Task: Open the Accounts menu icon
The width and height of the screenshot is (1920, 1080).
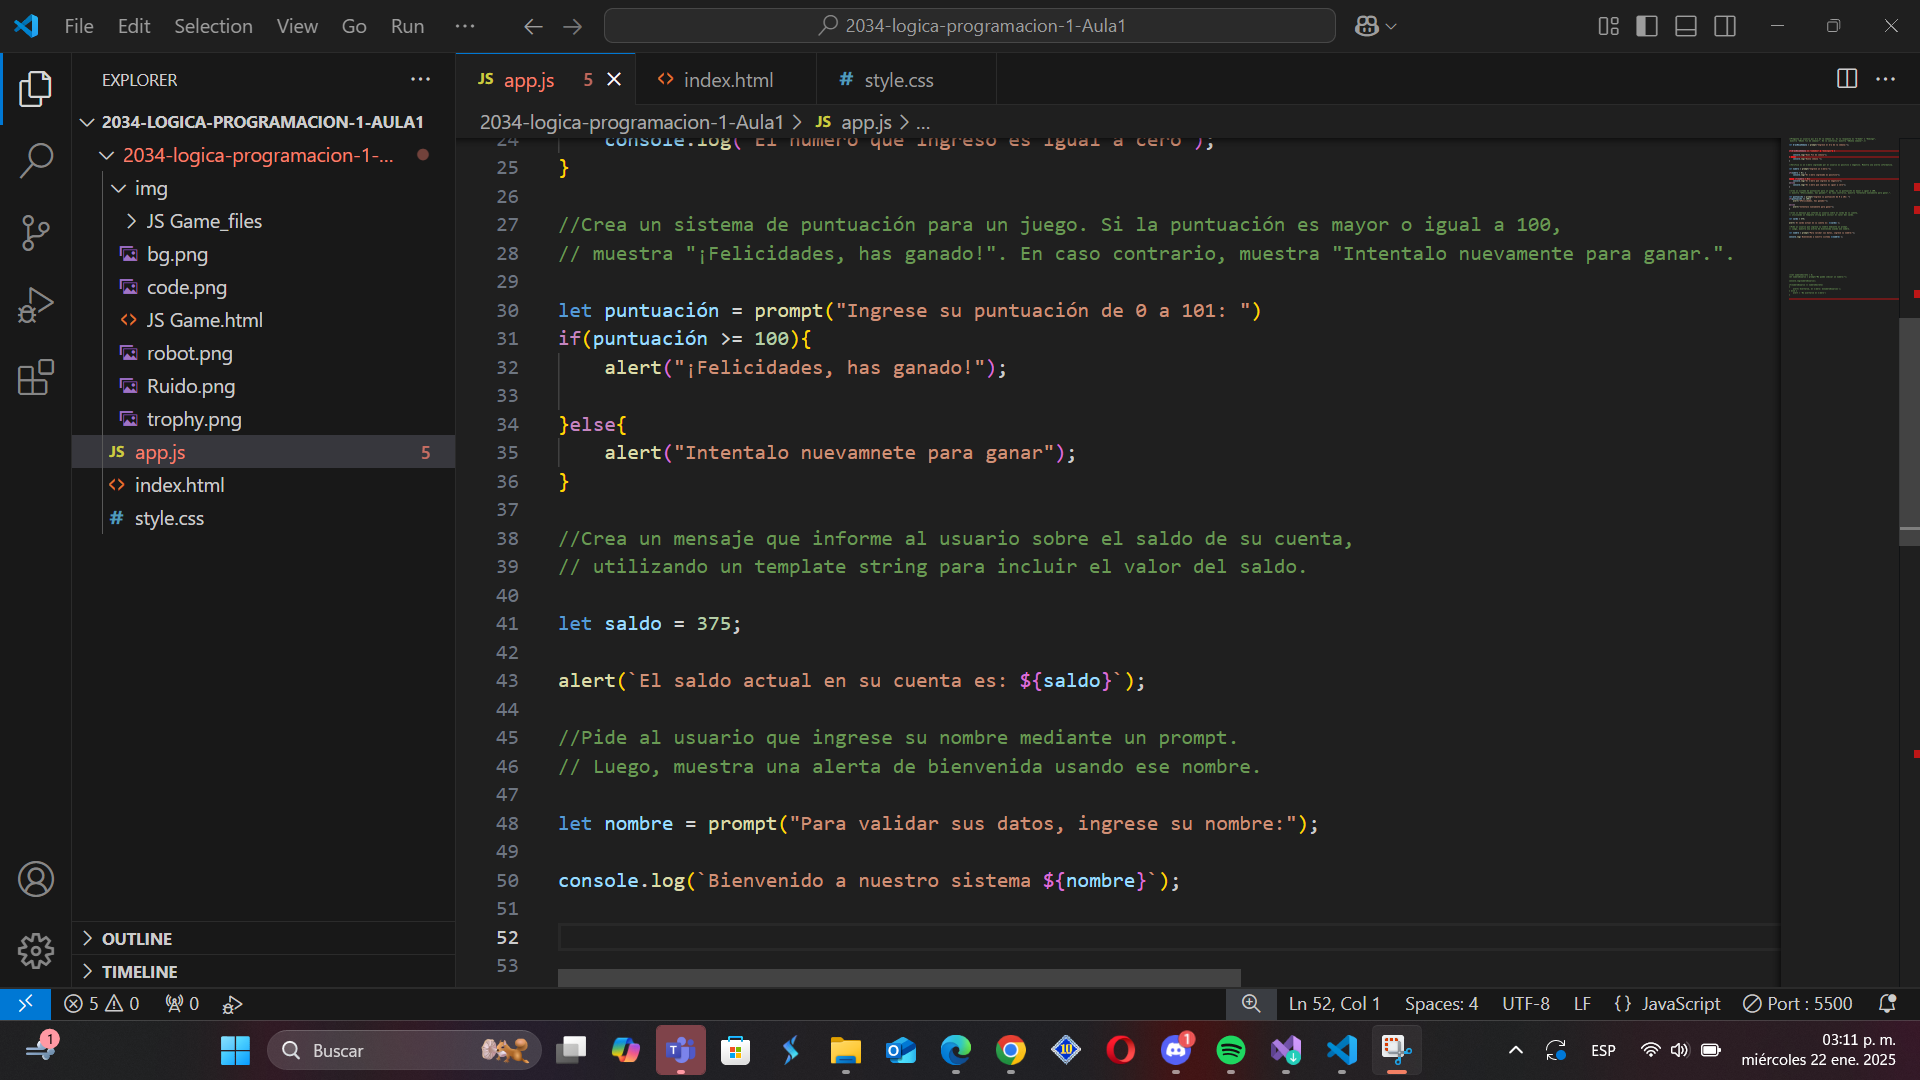Action: [36, 879]
